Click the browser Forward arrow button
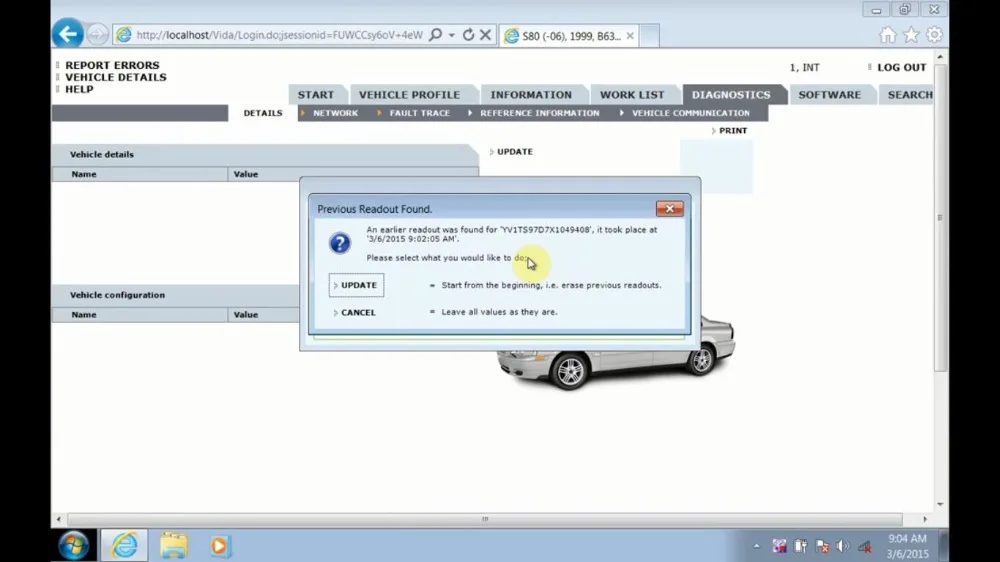 (97, 34)
